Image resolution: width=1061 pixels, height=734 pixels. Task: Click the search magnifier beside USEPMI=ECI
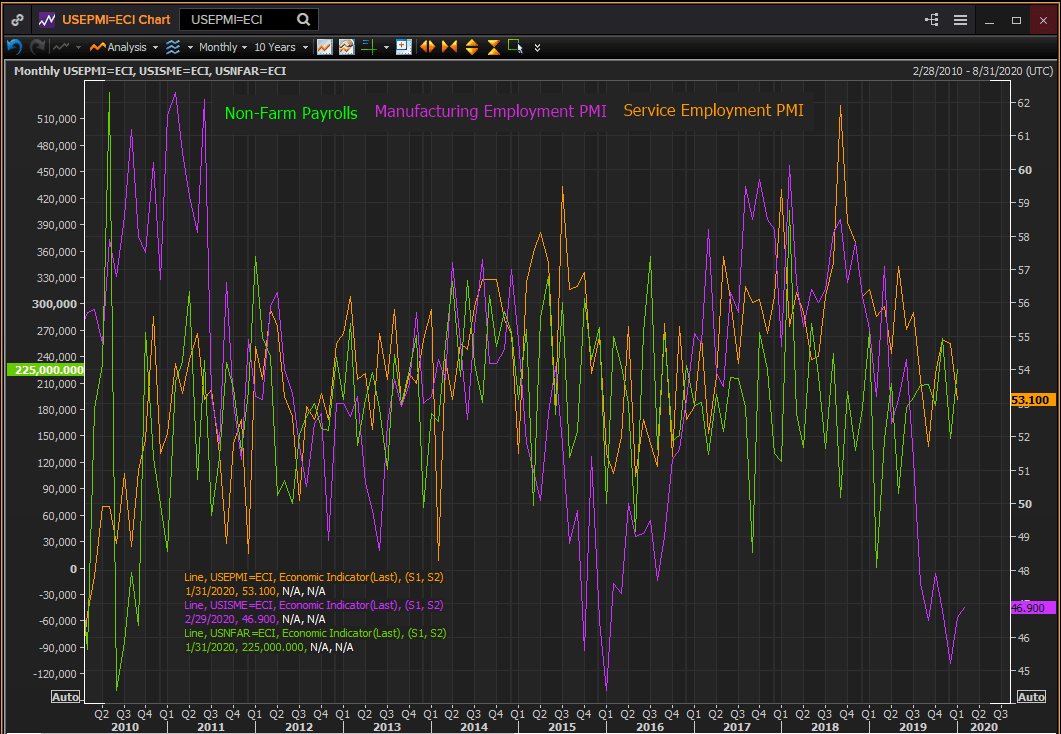click(303, 19)
